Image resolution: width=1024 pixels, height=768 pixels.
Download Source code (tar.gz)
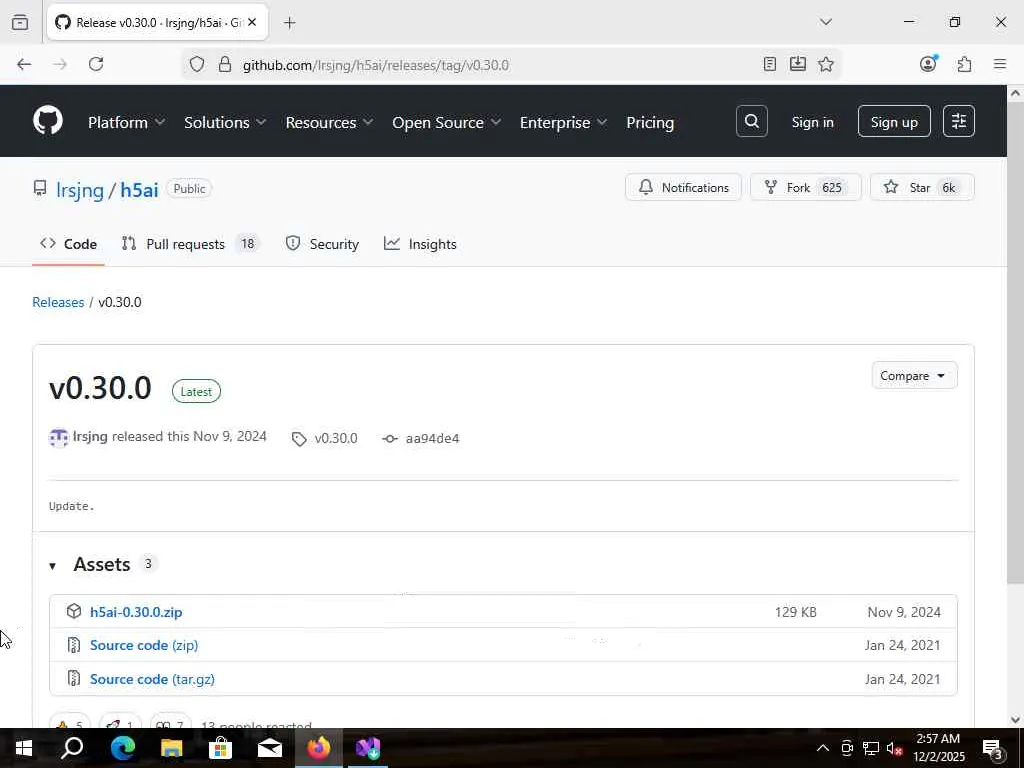152,679
